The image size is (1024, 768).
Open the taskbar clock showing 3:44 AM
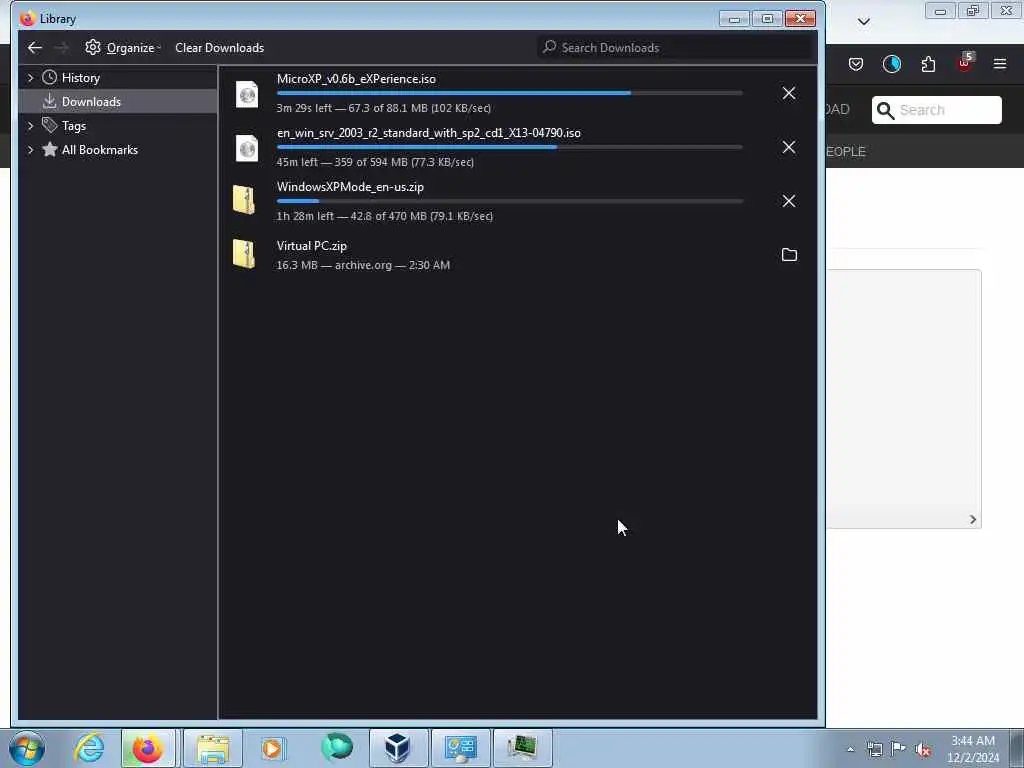tap(973, 749)
